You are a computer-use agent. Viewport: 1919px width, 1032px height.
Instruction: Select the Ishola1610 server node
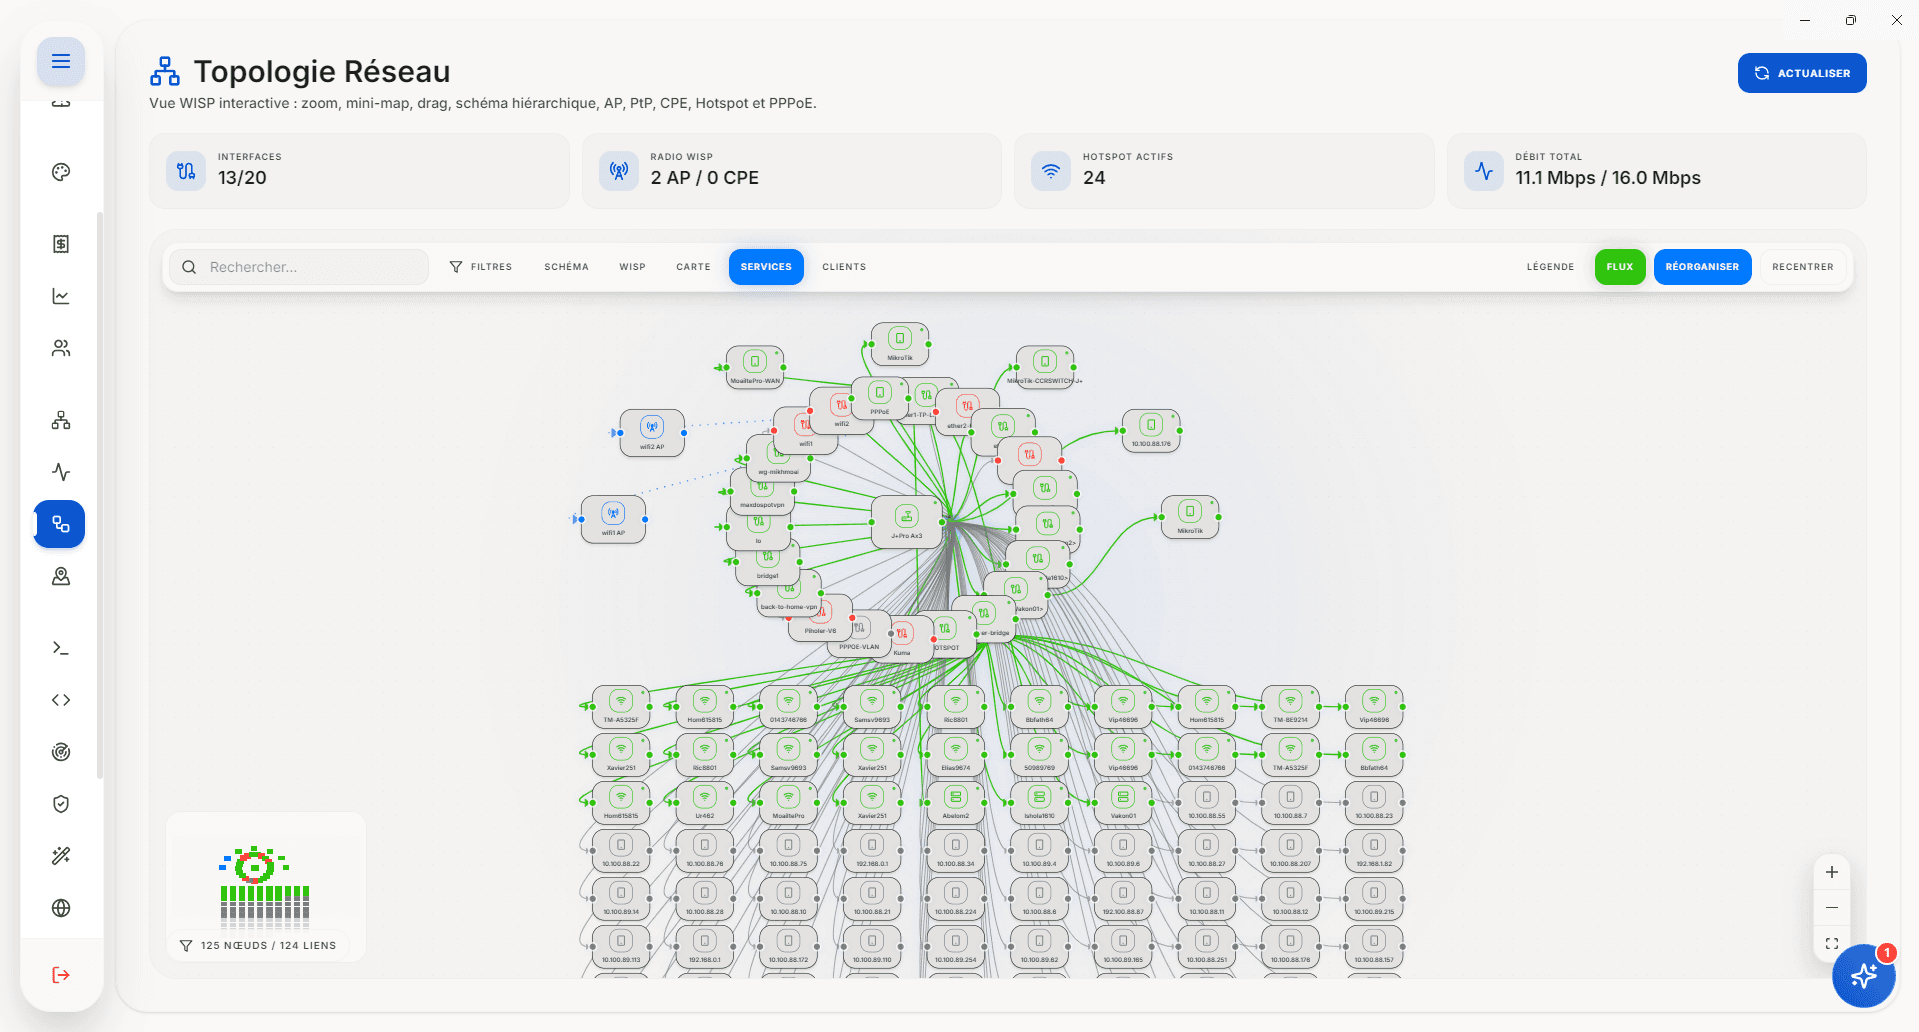pyautogui.click(x=1040, y=803)
